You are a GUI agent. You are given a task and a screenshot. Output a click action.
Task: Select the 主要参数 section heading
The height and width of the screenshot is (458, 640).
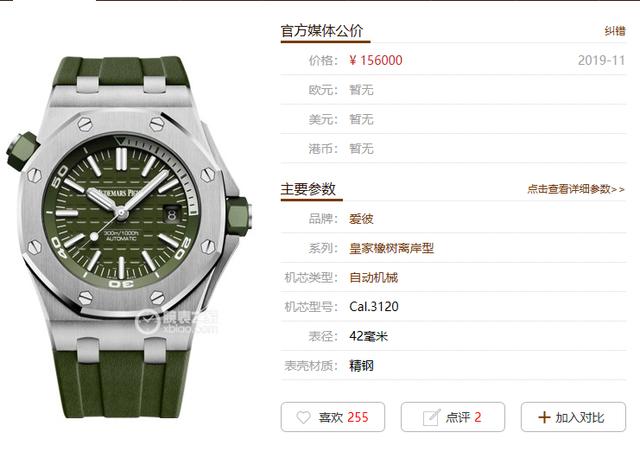(308, 189)
